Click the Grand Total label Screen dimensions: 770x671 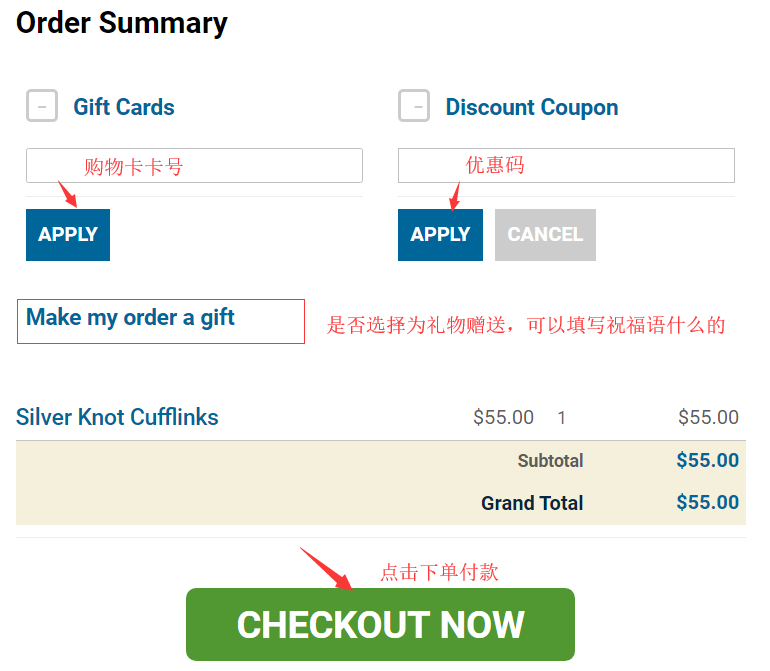[532, 503]
